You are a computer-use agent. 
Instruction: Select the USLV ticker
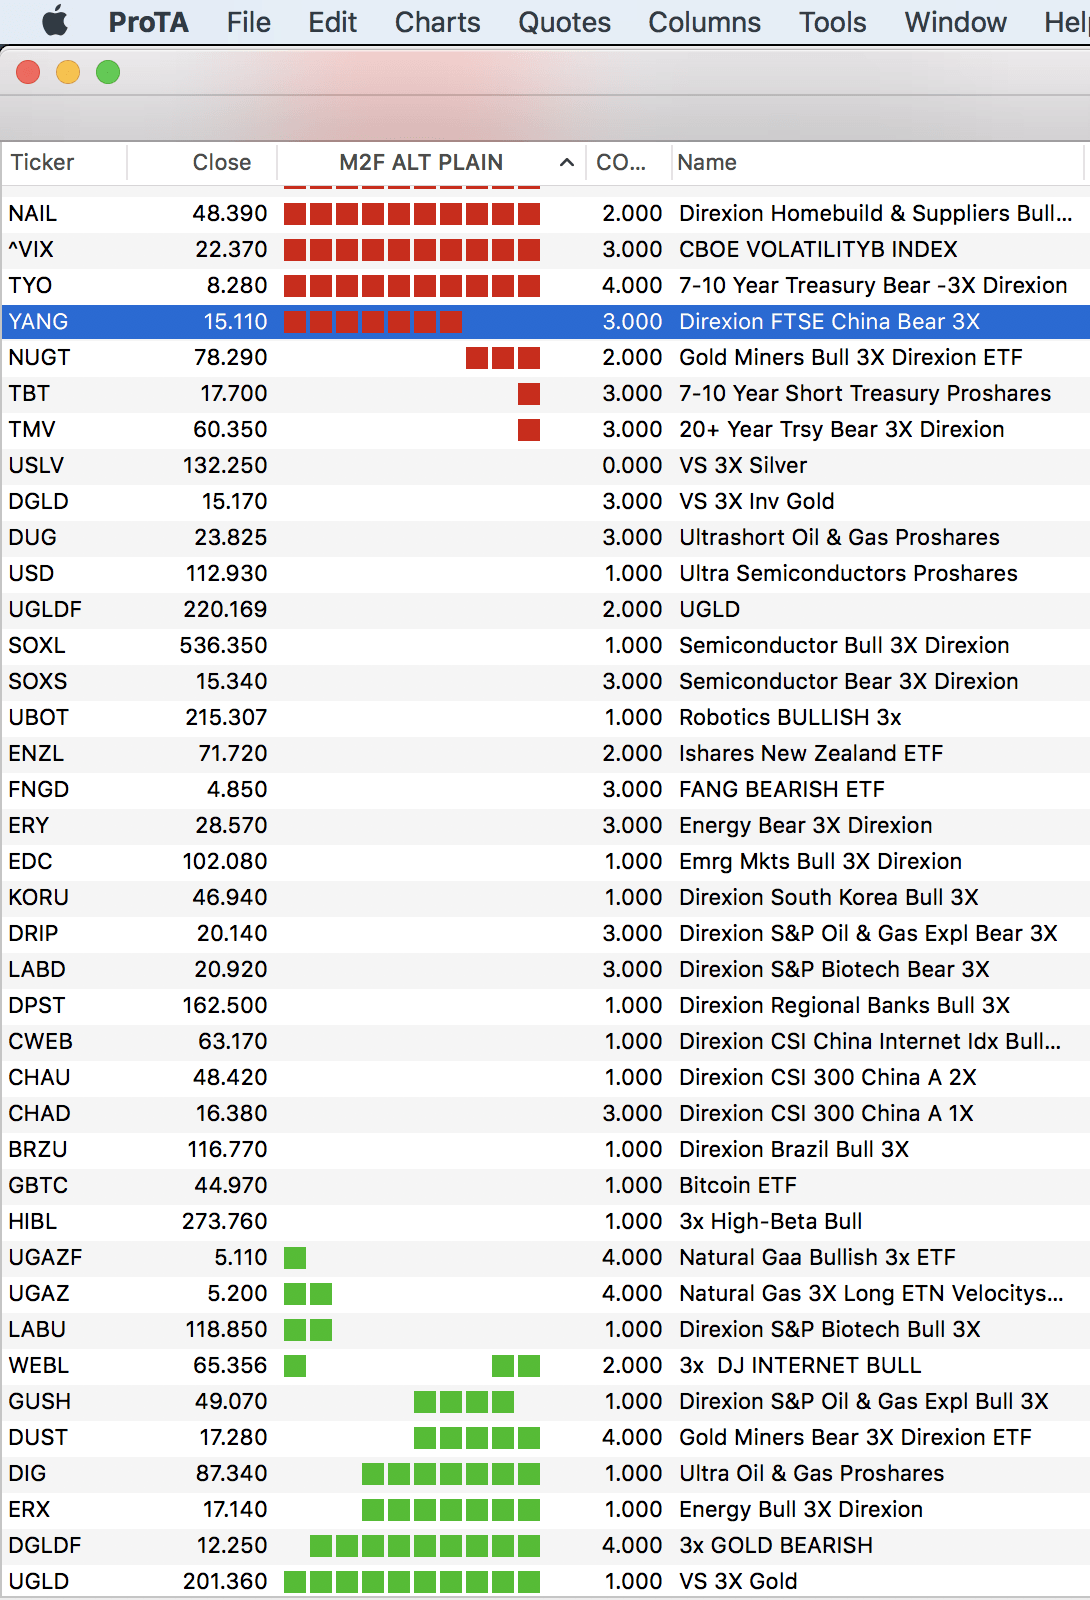pyautogui.click(x=36, y=465)
